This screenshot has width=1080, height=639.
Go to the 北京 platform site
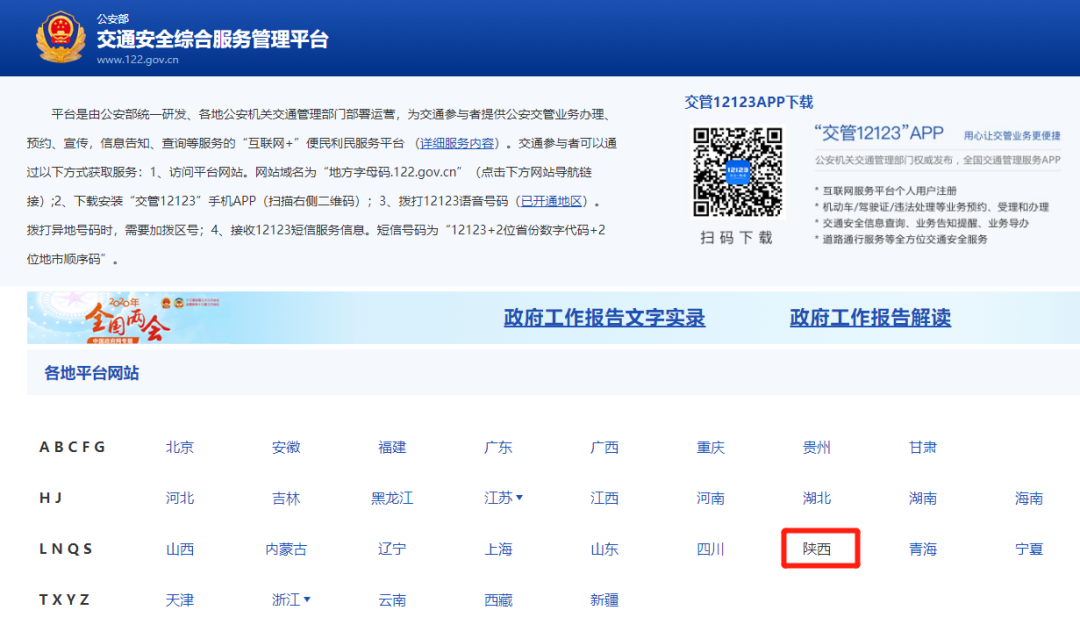pos(180,447)
